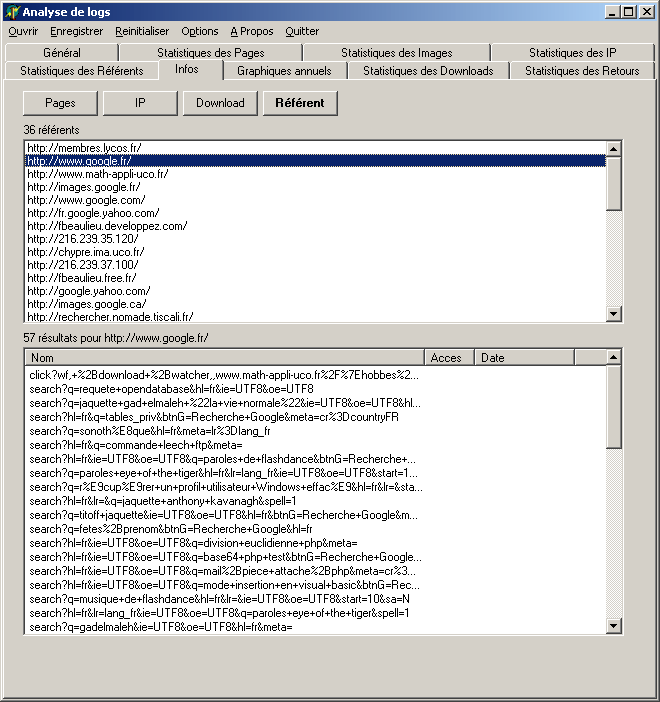Click the Référent button

300,103
